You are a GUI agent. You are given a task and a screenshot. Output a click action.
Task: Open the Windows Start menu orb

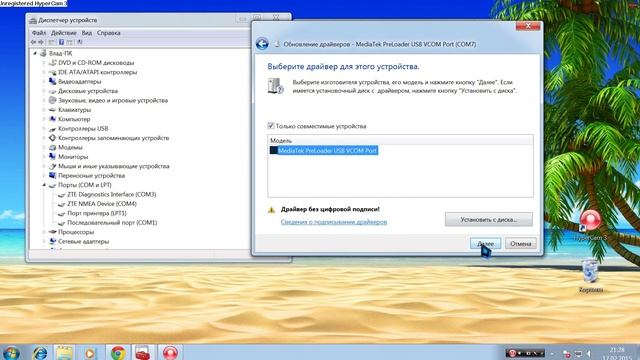click(11, 353)
